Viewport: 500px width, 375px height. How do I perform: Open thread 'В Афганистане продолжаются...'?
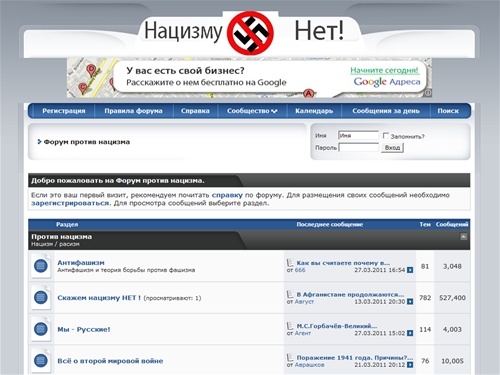350,295
